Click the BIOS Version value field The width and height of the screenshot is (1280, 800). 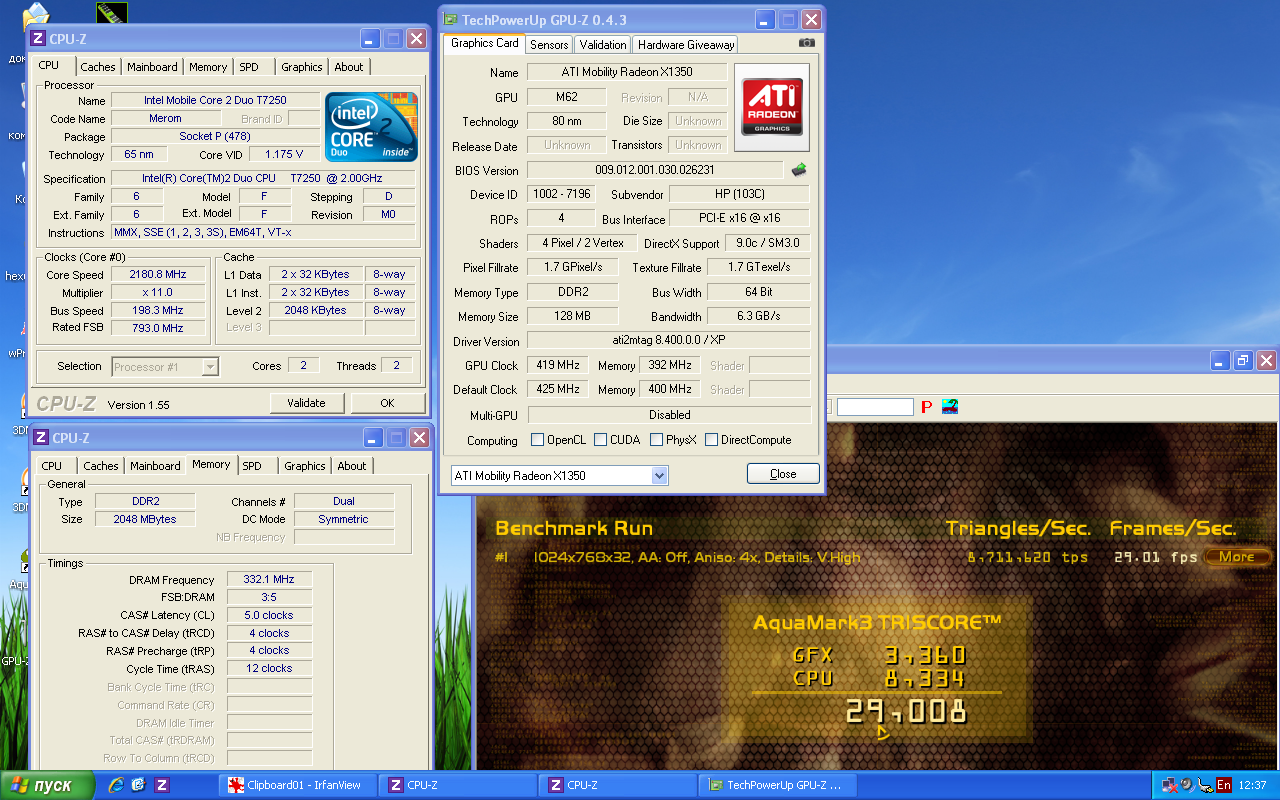tap(655, 170)
